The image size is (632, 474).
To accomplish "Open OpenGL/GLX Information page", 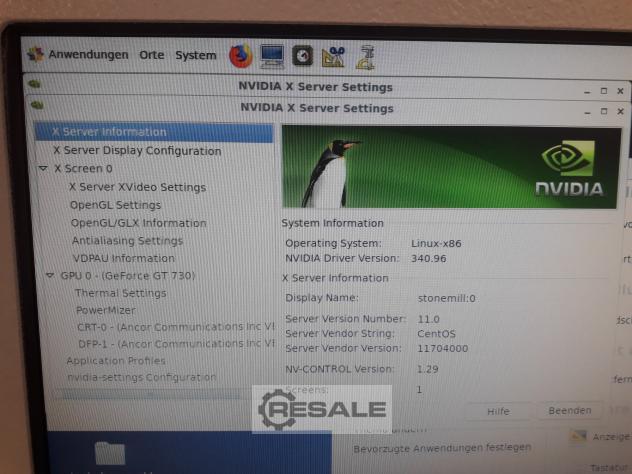I will point(139,223).
